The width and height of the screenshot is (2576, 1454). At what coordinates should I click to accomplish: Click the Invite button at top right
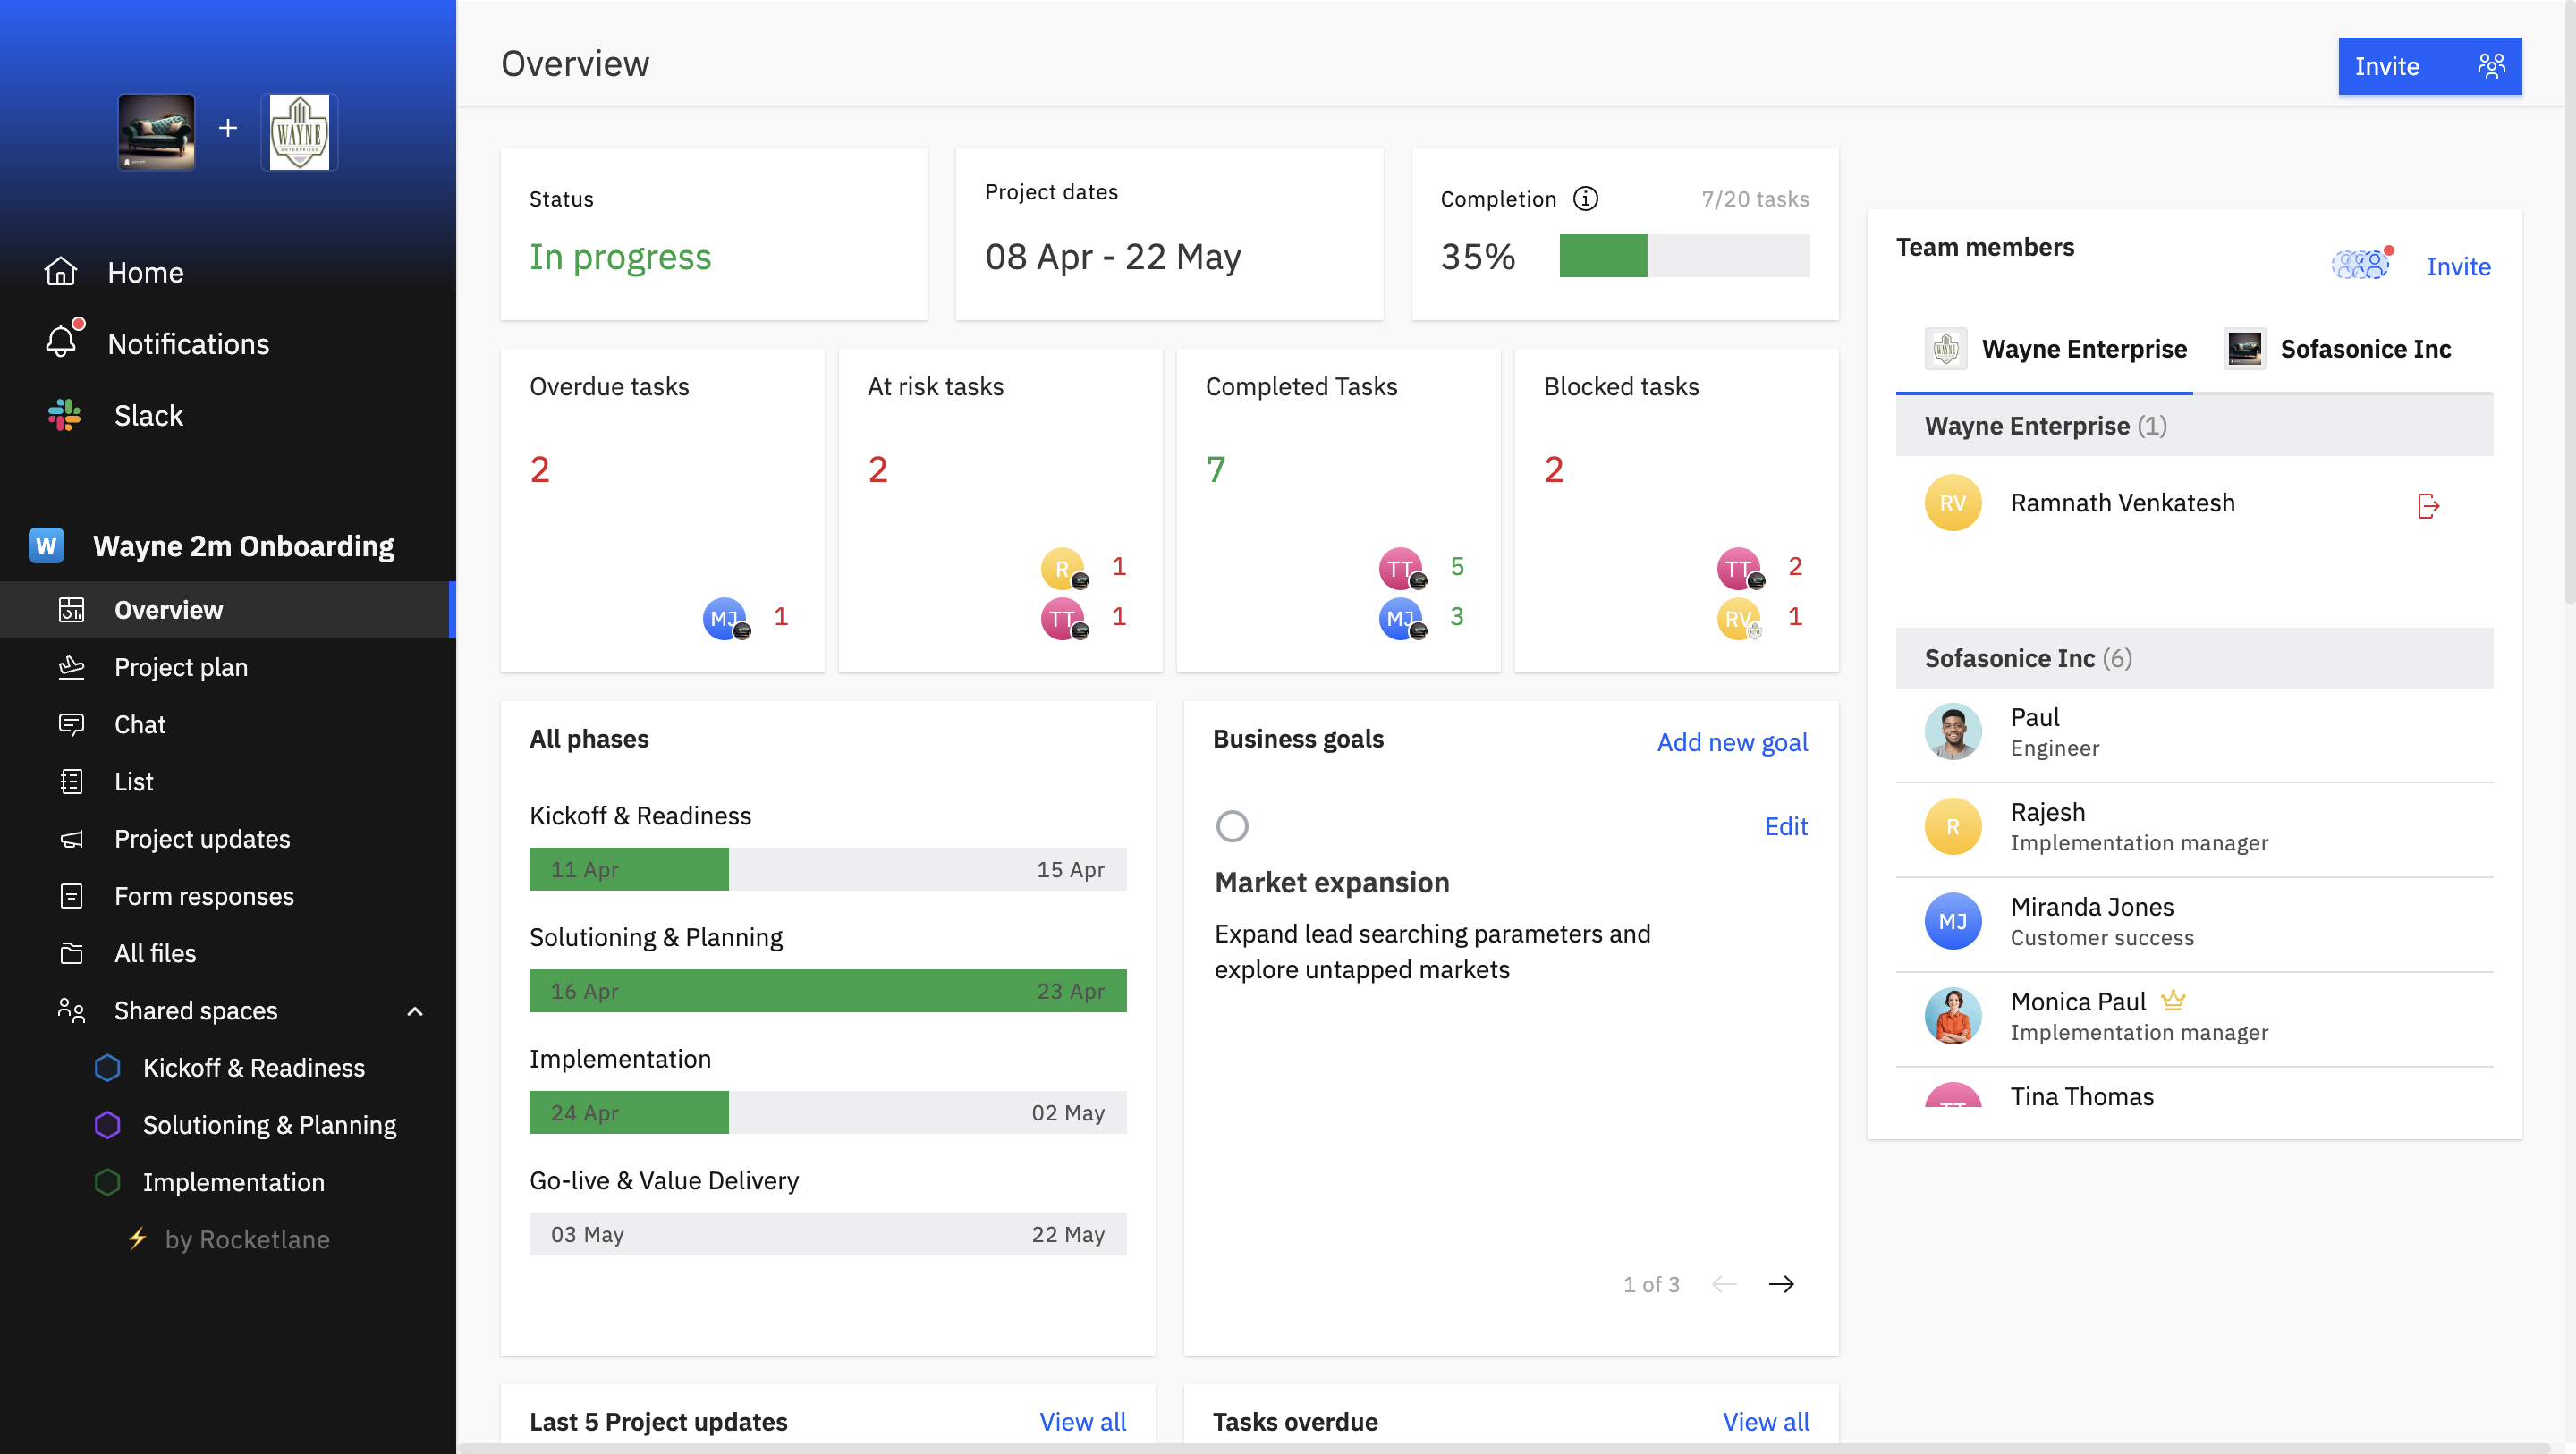(x=2430, y=65)
